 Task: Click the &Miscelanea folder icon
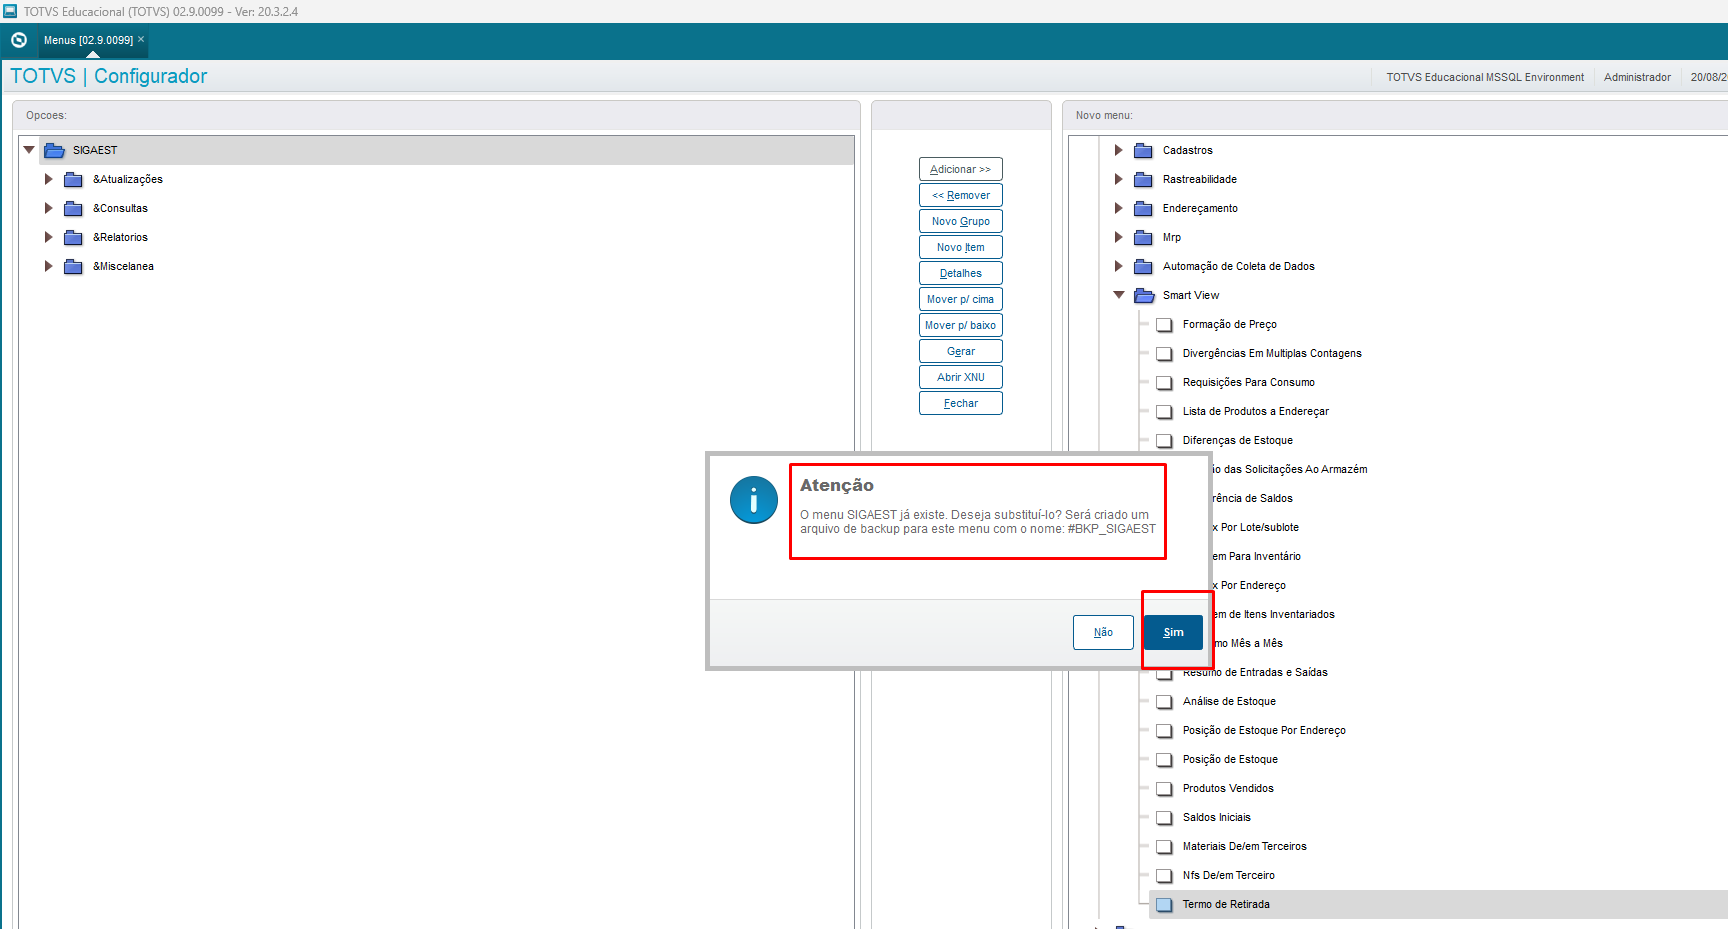tap(73, 267)
